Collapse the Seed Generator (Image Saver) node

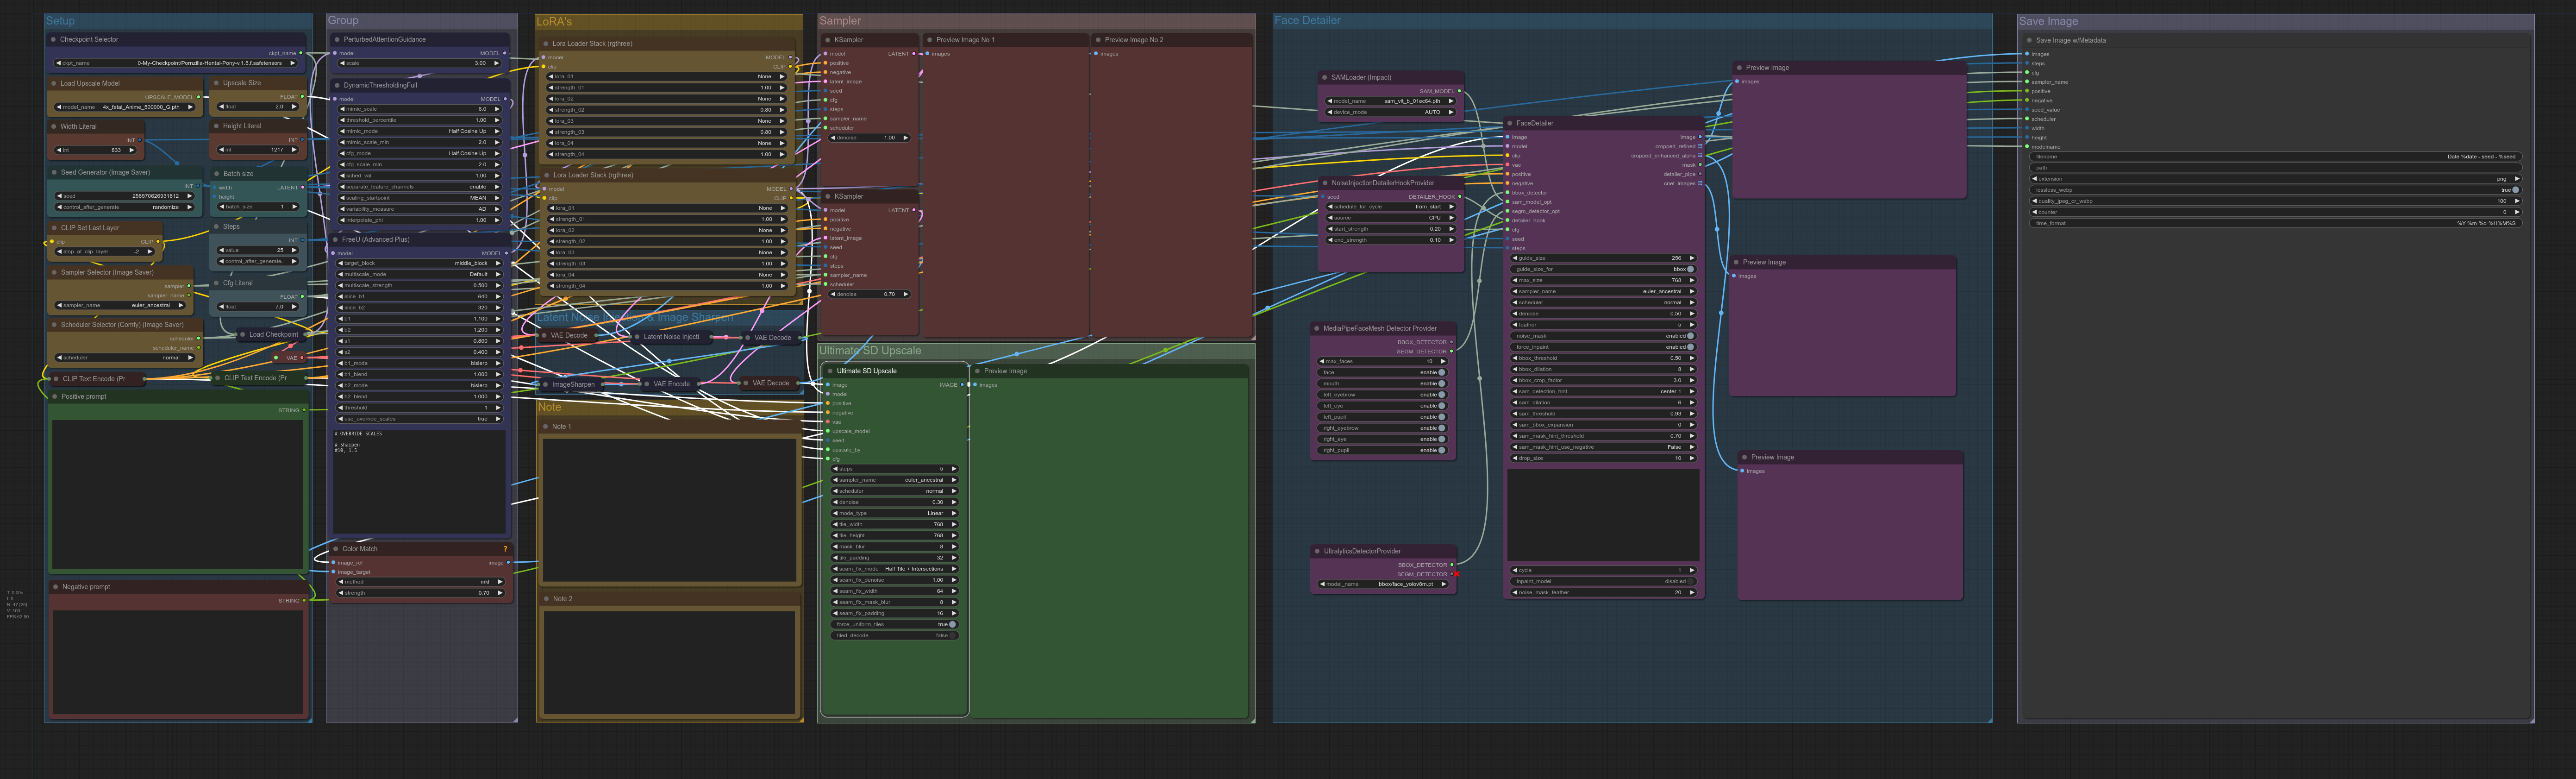pyautogui.click(x=54, y=172)
